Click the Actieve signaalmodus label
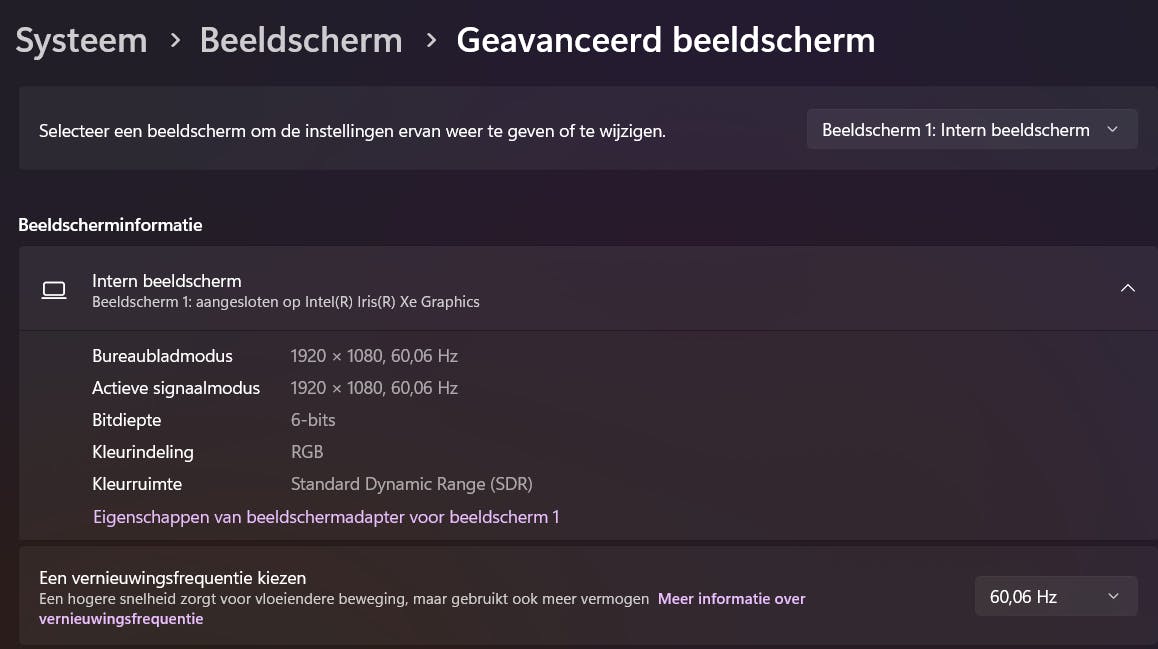The width and height of the screenshot is (1158, 649). (176, 388)
